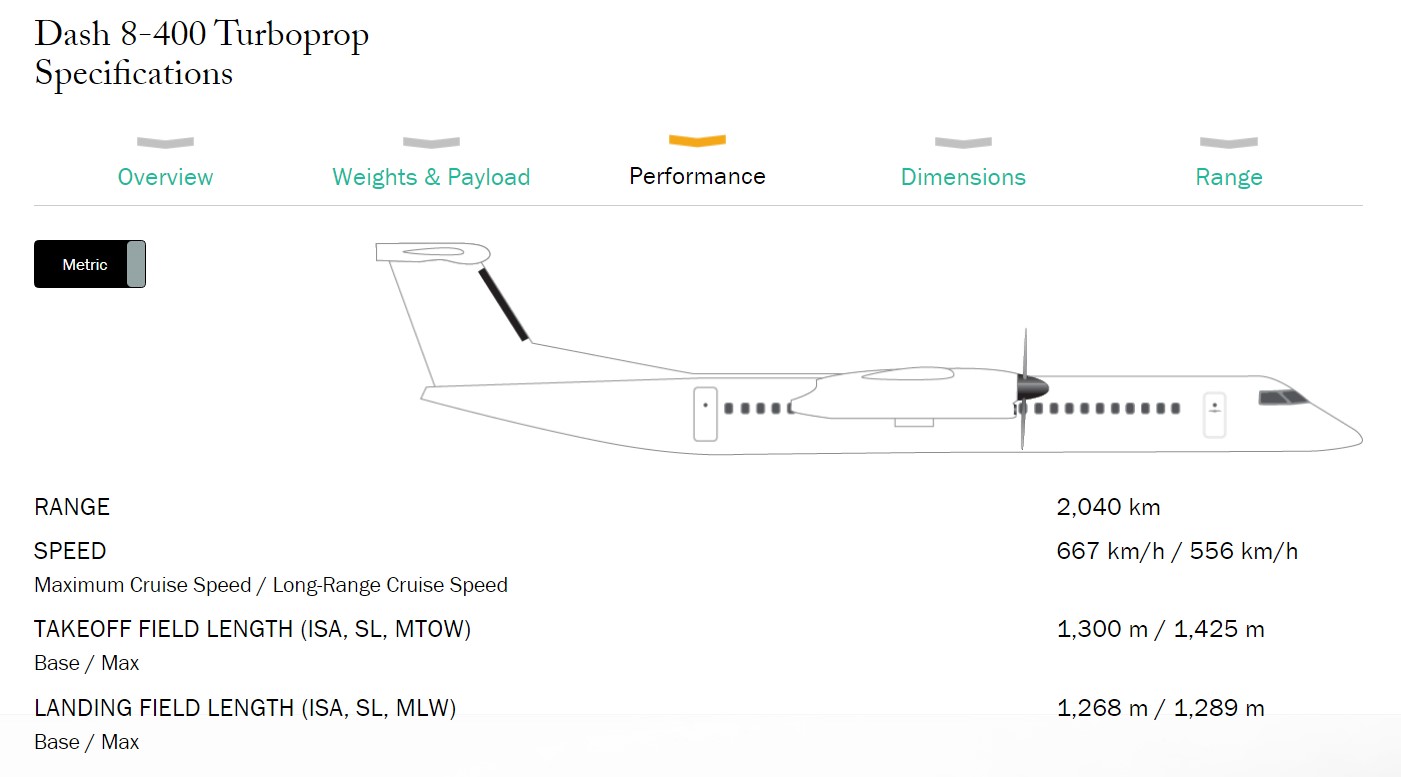1401x777 pixels.
Task: Click the Dash 8-400 Turboprop Specifications heading
Action: [202, 53]
